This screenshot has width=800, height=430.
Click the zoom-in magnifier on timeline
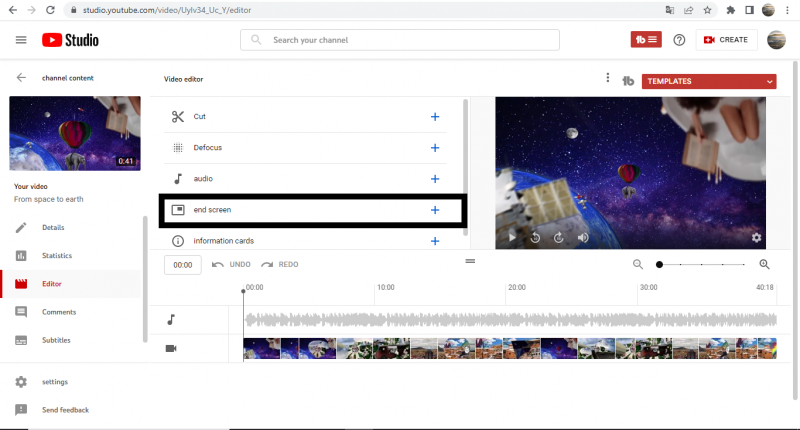[x=765, y=265]
